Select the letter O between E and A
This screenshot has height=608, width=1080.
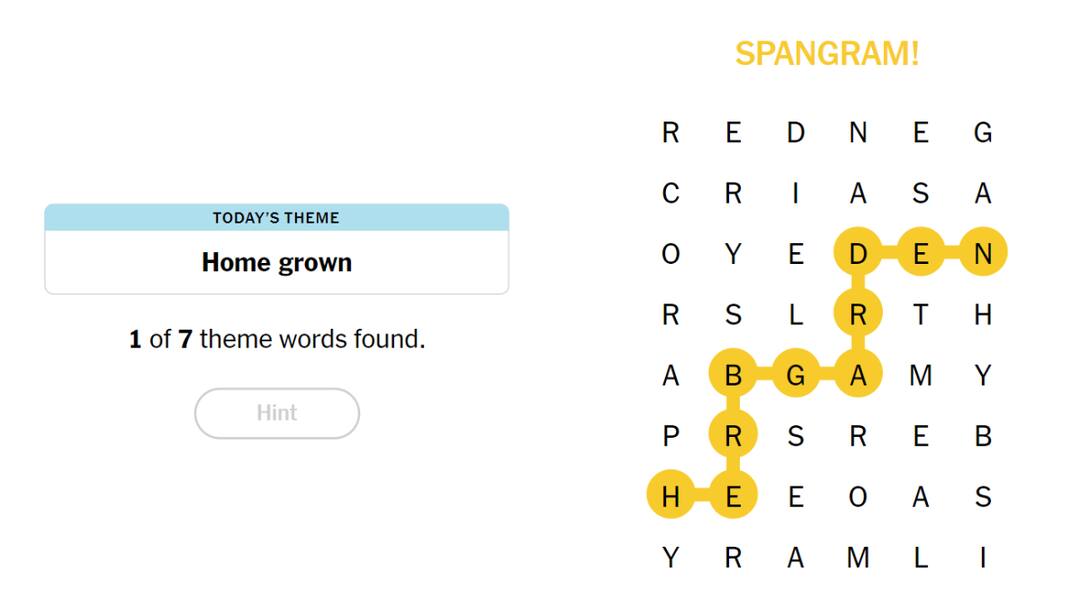858,497
